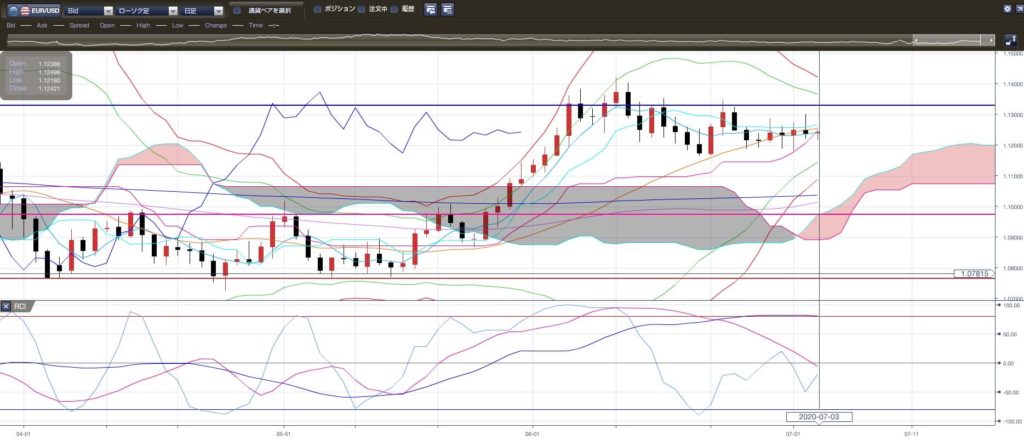Toggle the 通貨ペアを選択 checkbox
Image resolution: width=1024 pixels, height=440 pixels.
point(238,10)
